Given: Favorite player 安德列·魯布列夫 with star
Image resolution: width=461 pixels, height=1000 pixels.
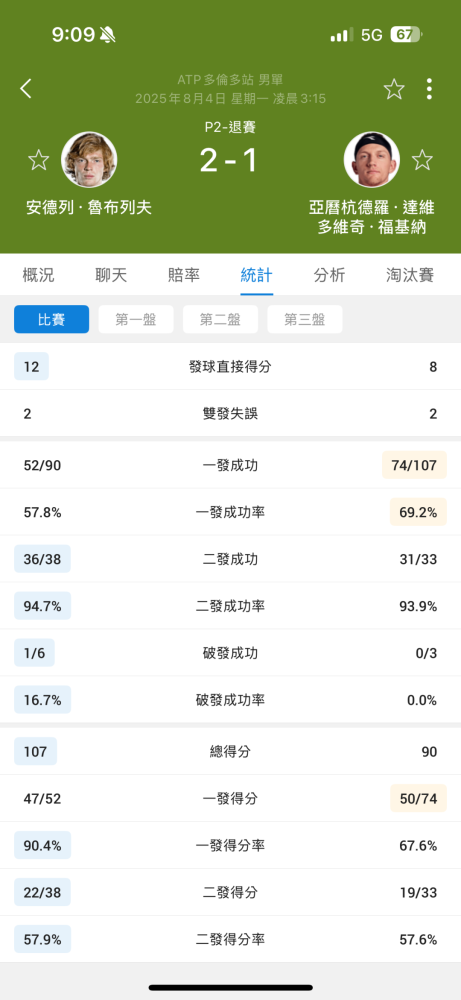Looking at the screenshot, I should coord(39,159).
